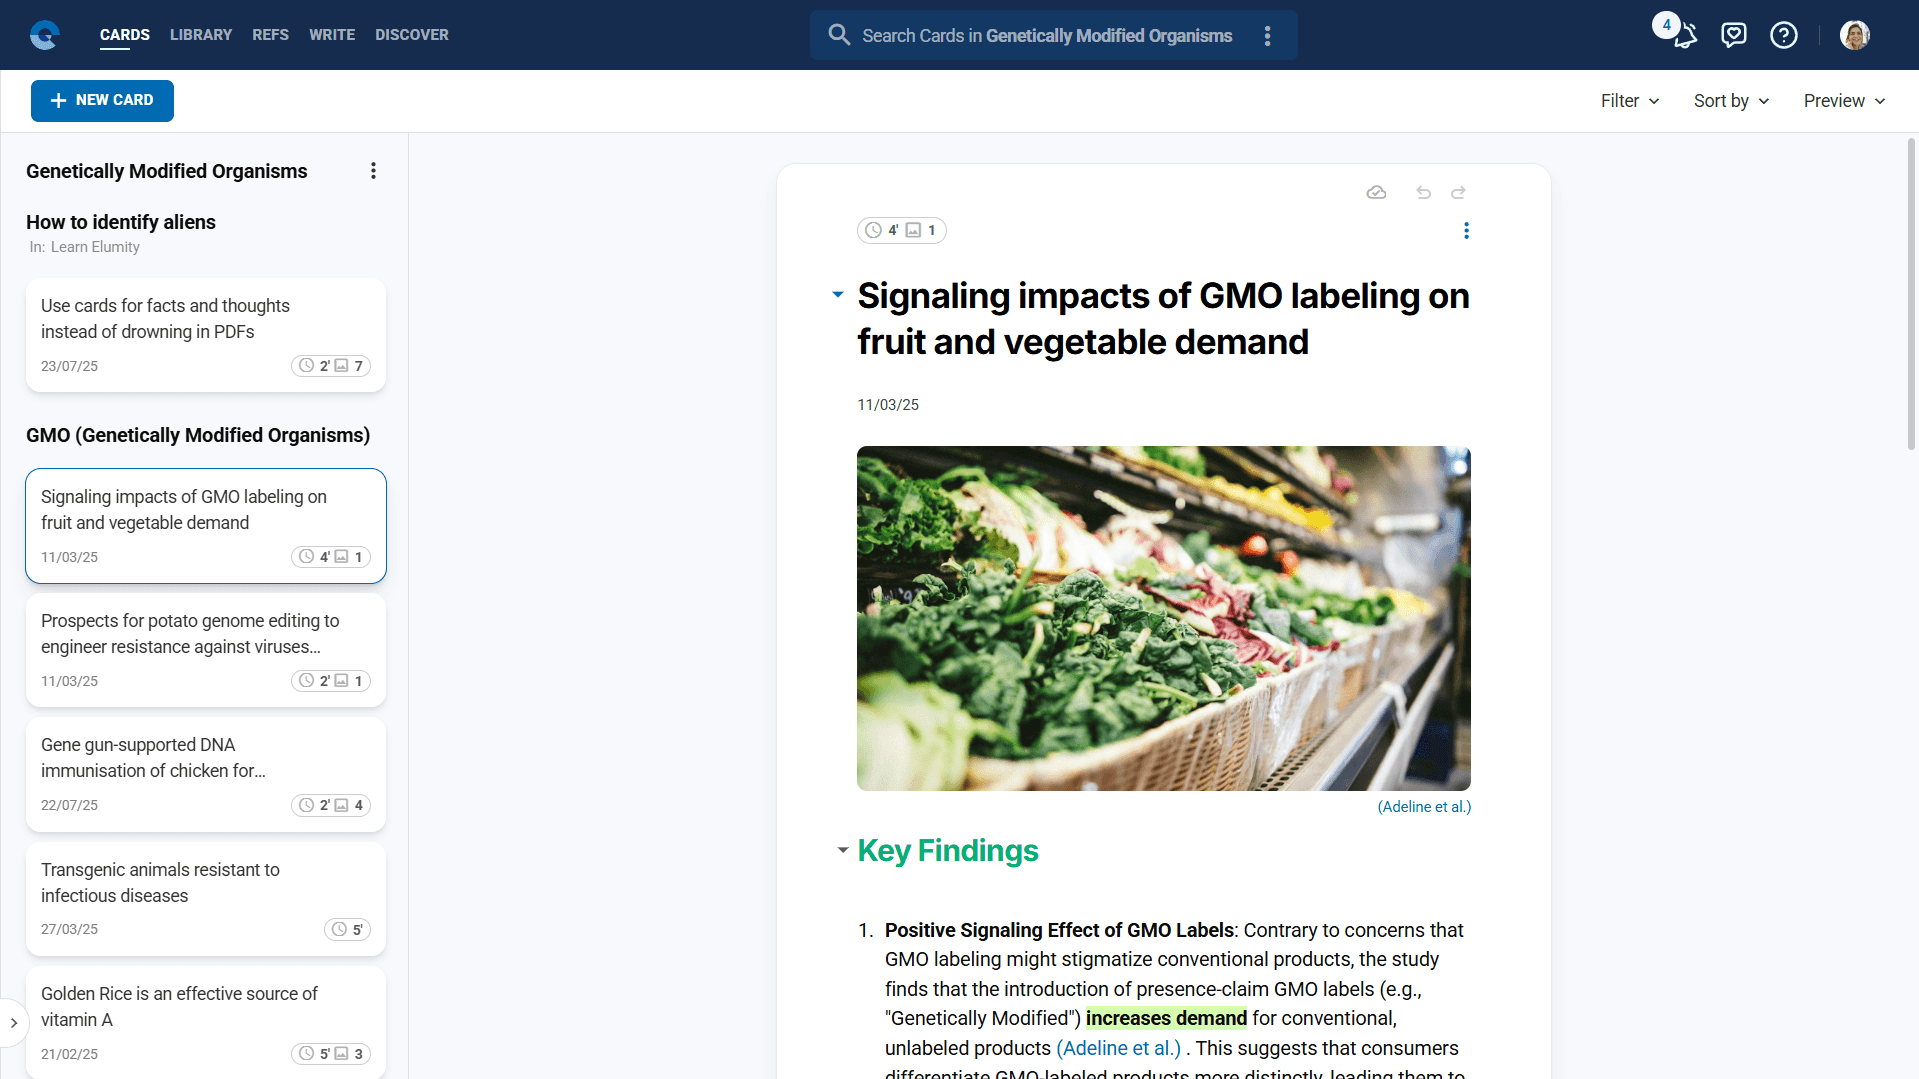
Task: Click the user profile avatar
Action: pos(1854,35)
